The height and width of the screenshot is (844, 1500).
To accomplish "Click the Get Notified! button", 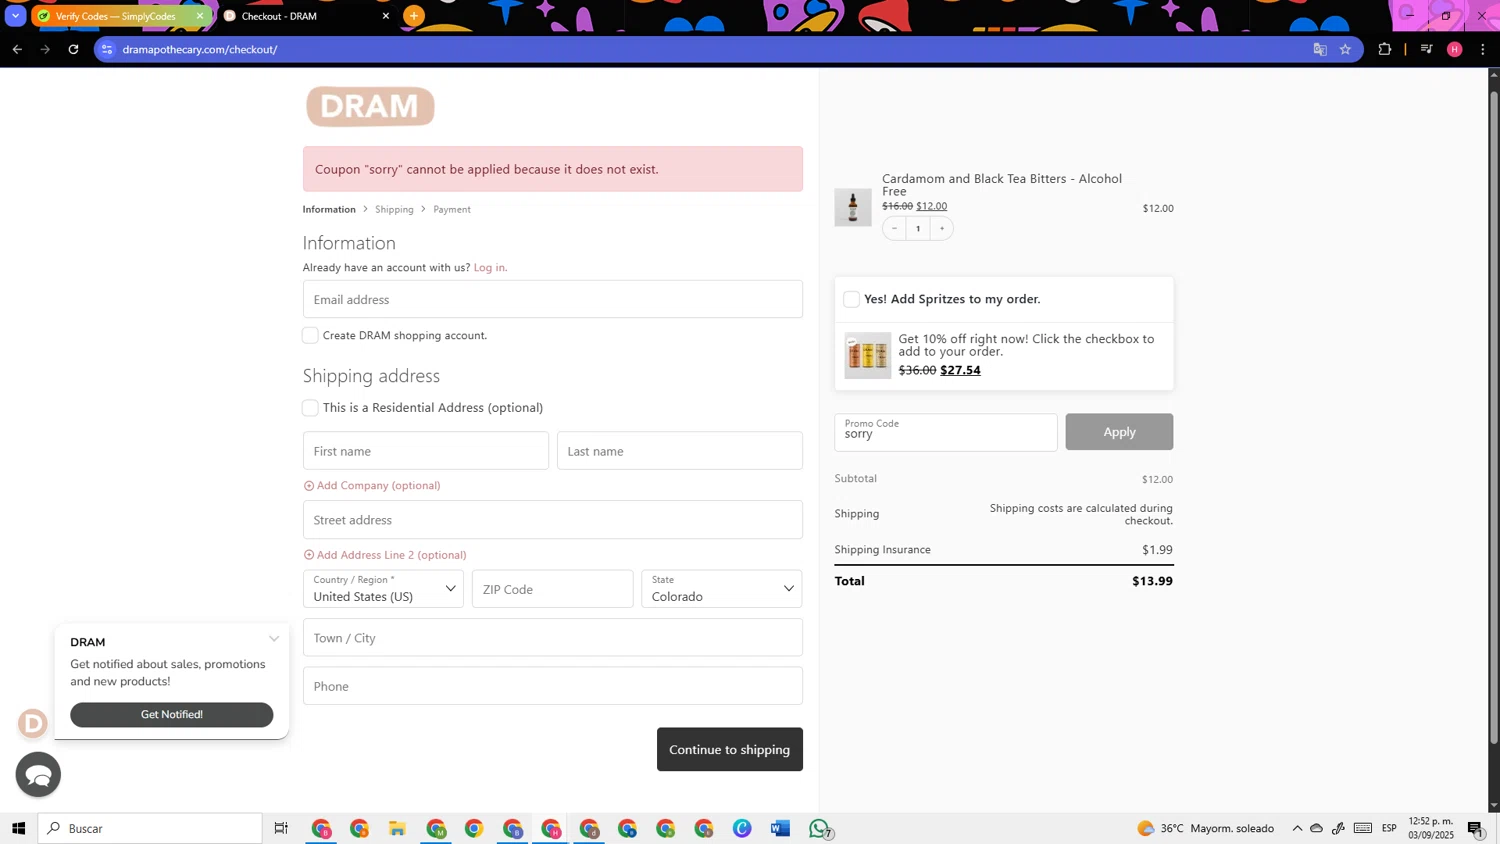I will [x=171, y=715].
